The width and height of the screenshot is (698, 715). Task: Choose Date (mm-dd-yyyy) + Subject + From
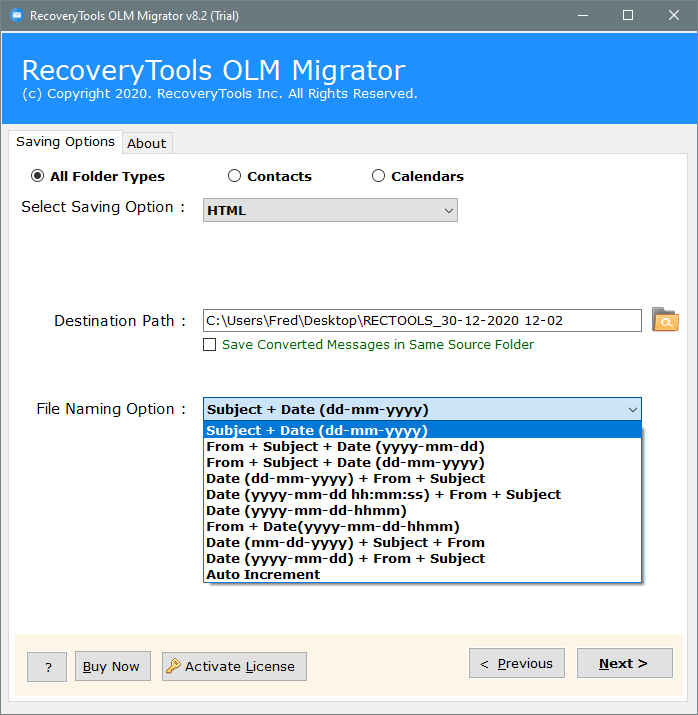[x=422, y=542]
